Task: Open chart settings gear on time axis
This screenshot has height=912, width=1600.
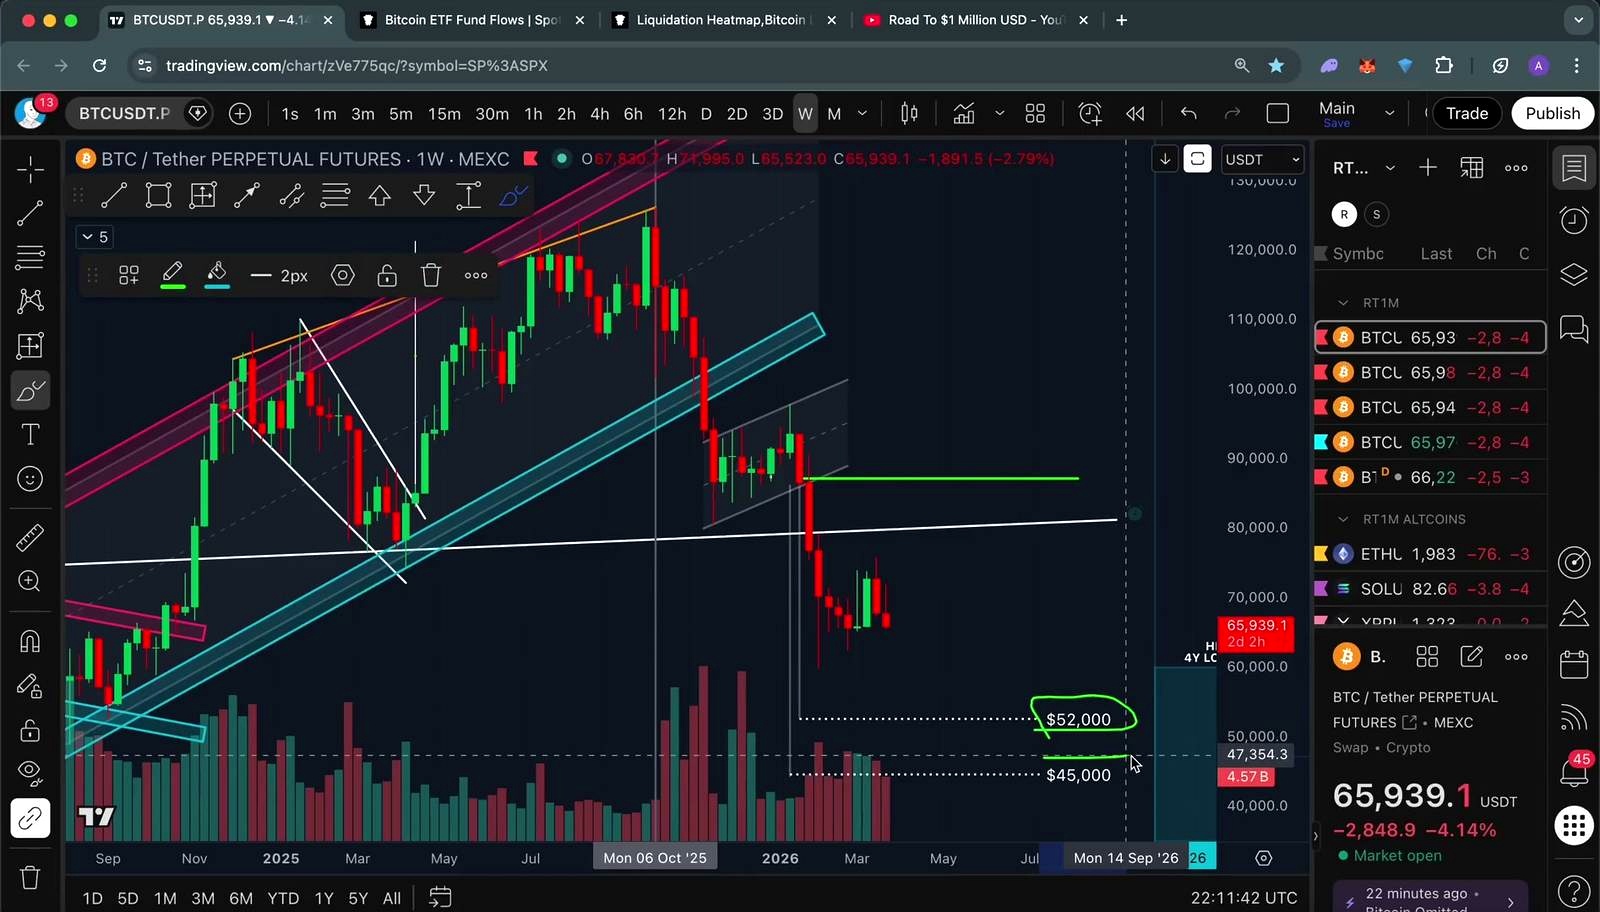Action: [1264, 858]
